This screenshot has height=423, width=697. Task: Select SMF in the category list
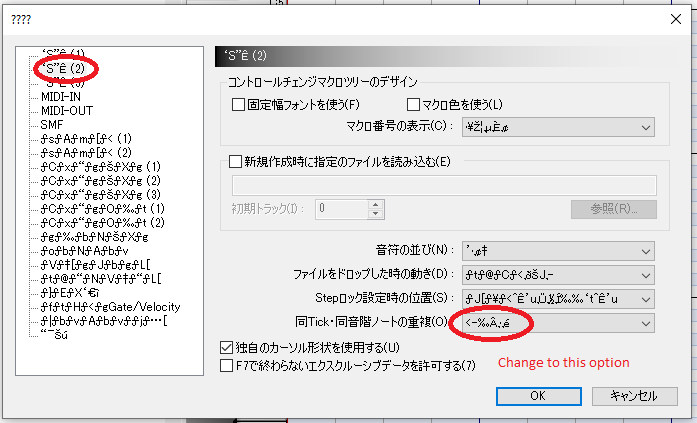(52, 124)
